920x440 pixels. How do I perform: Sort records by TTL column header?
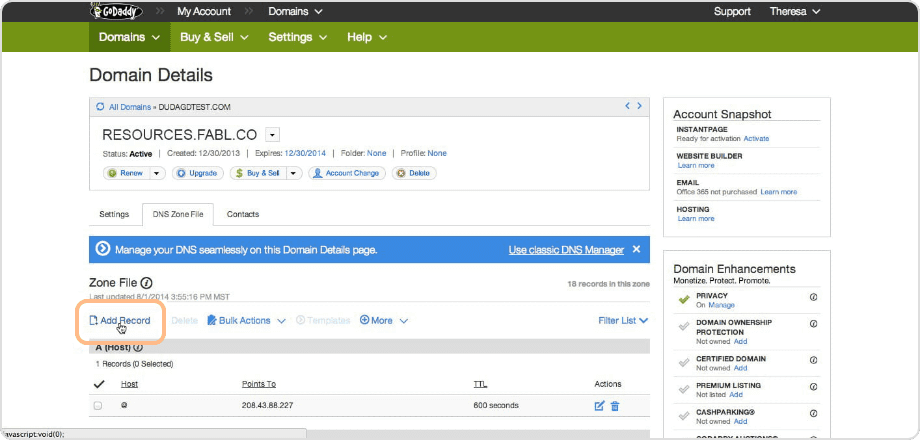480,384
